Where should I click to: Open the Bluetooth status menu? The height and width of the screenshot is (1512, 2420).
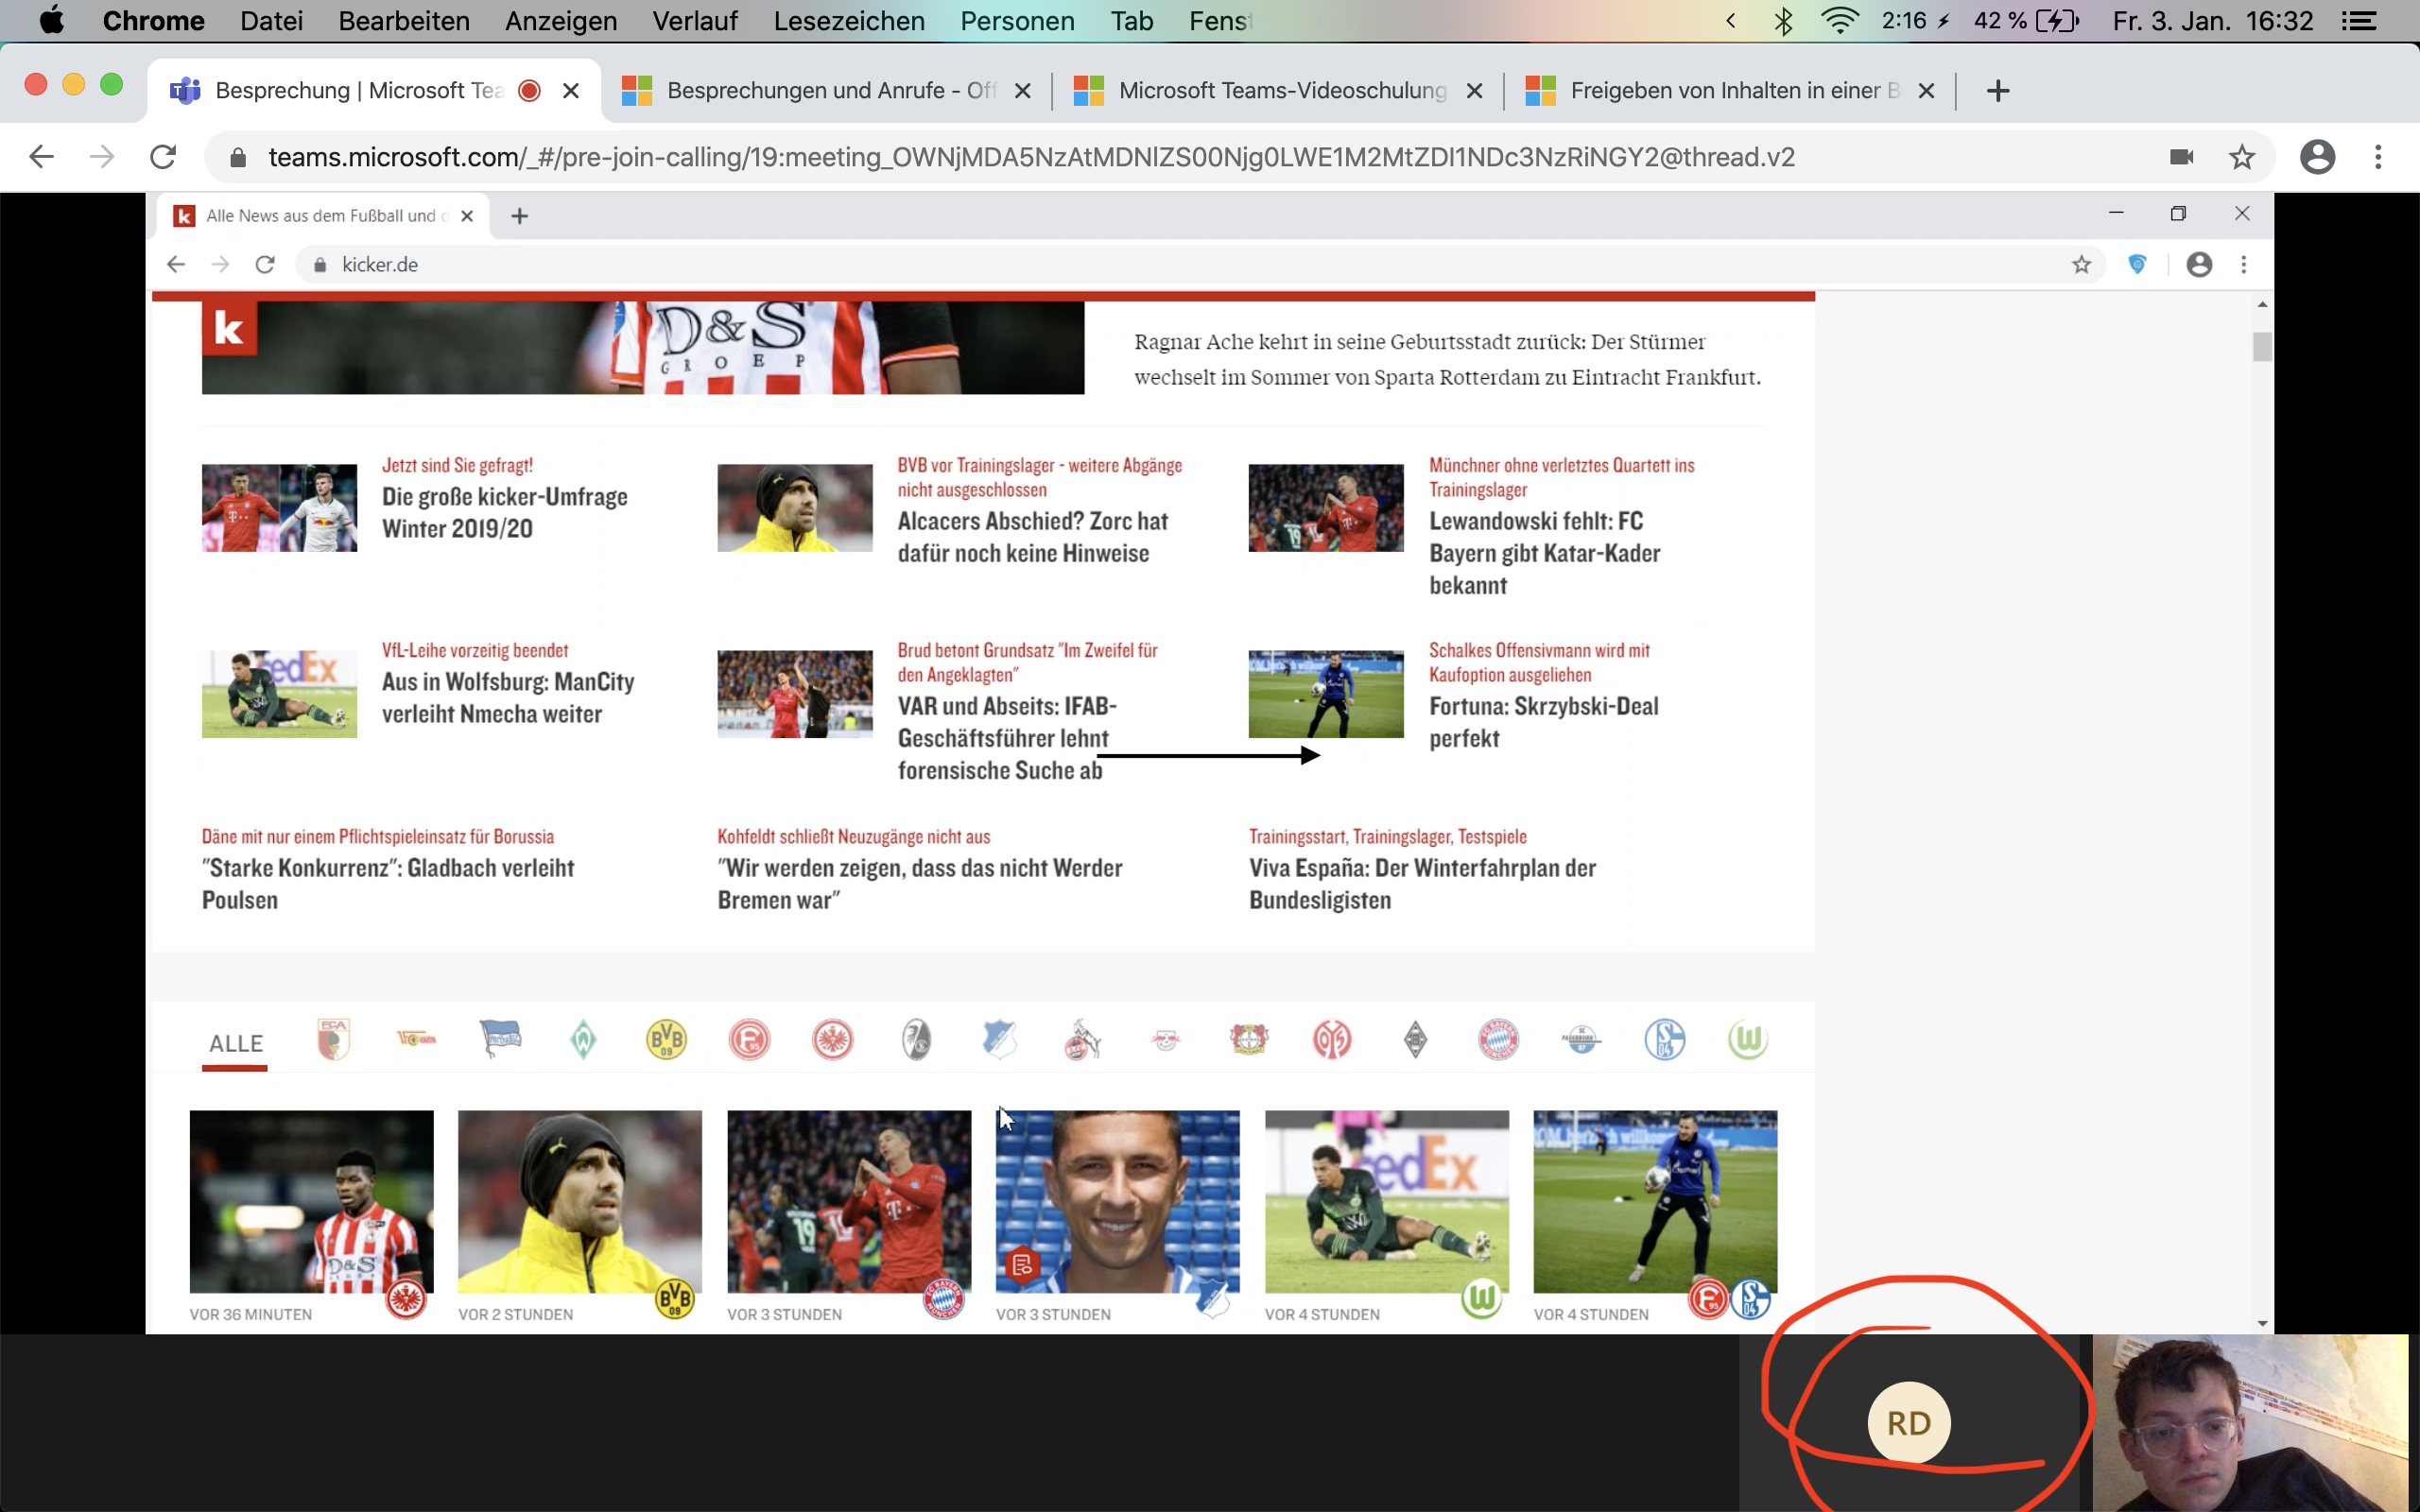tap(1783, 21)
